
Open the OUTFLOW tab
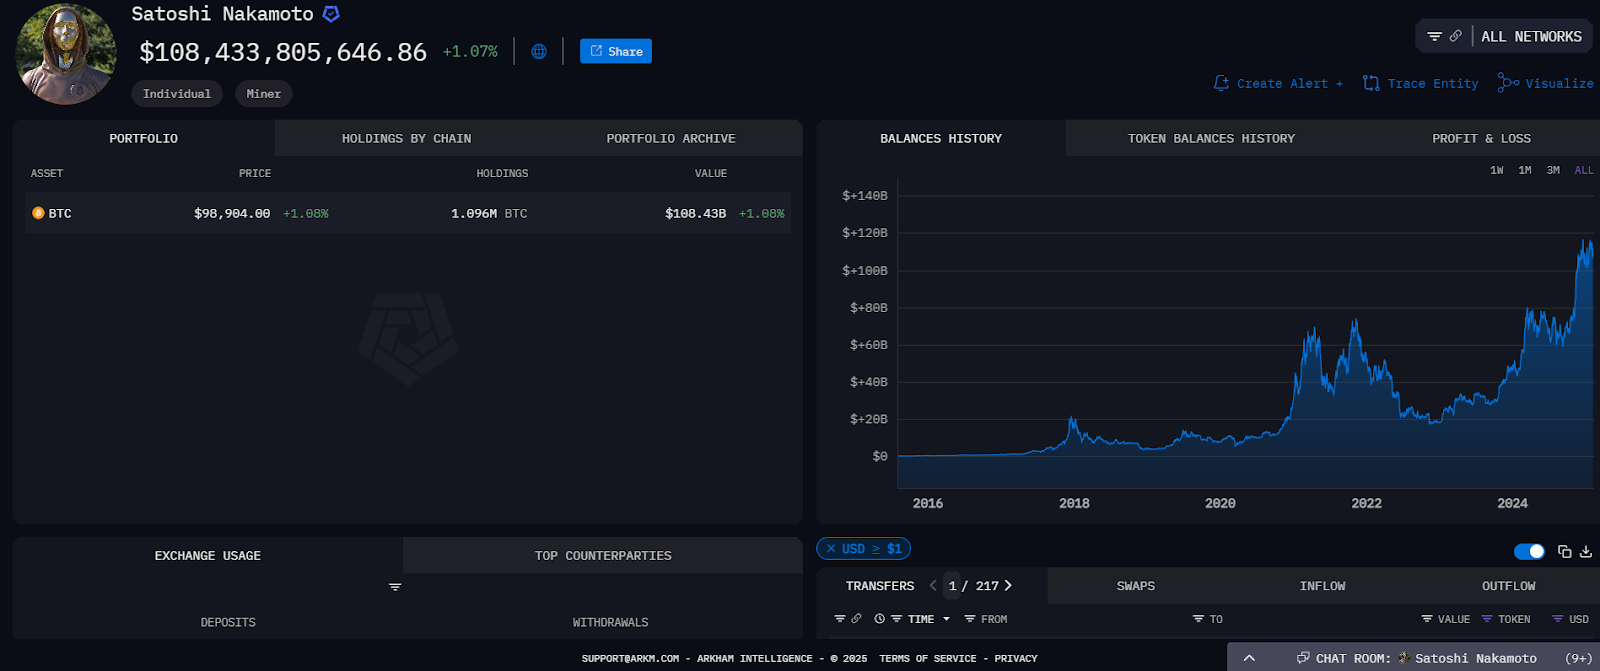(x=1508, y=586)
